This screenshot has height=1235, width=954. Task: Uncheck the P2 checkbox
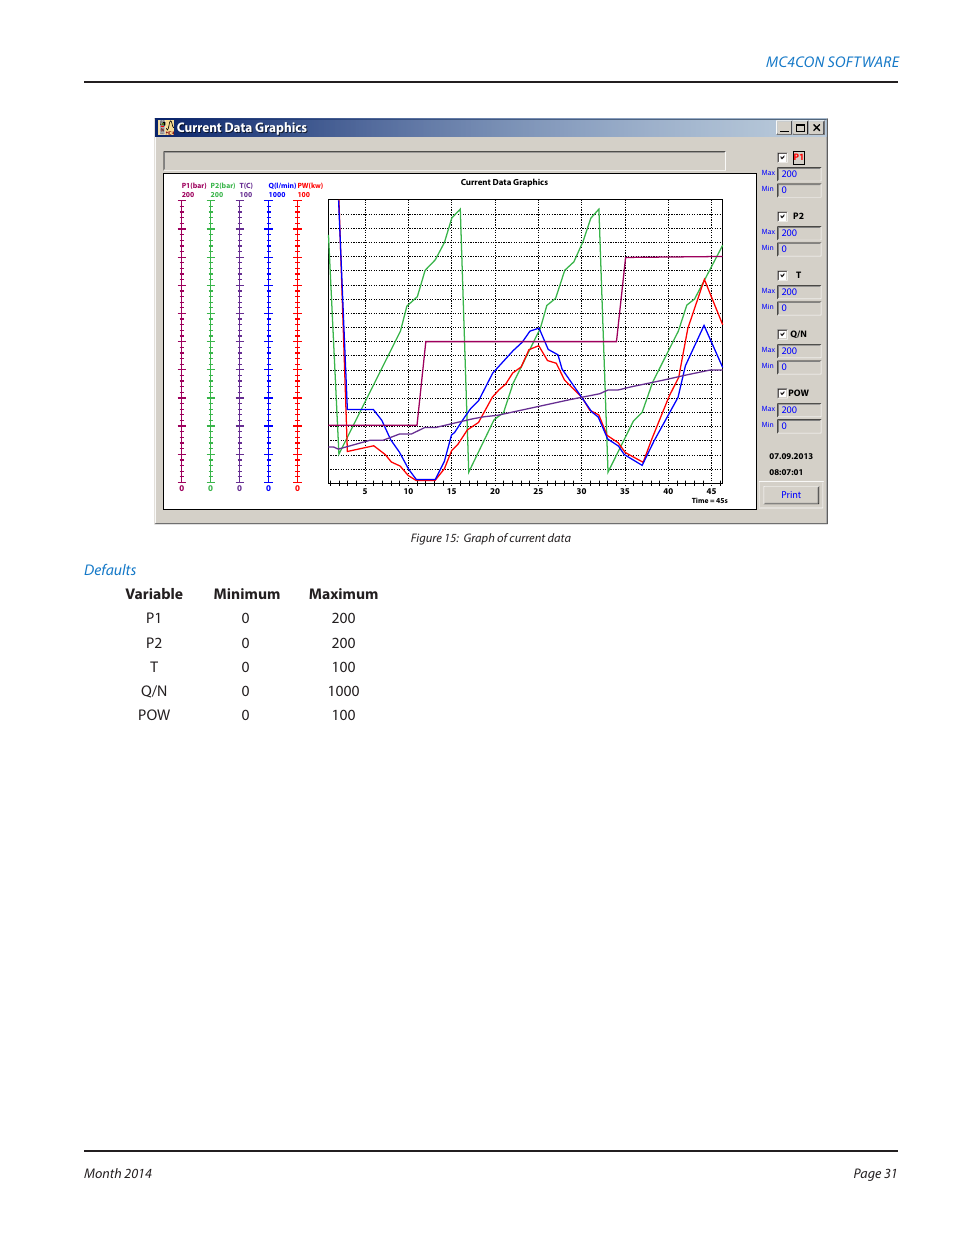point(782,216)
